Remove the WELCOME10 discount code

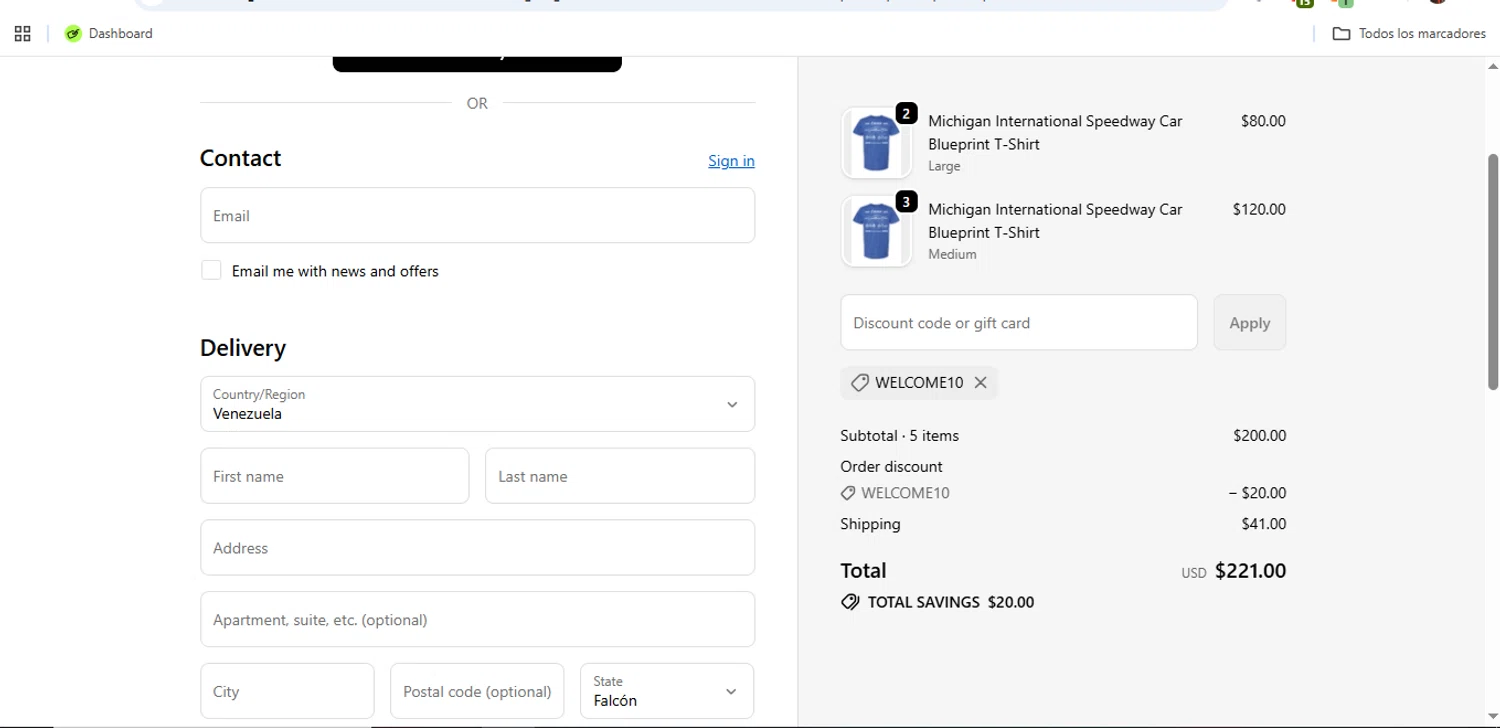[x=980, y=383]
